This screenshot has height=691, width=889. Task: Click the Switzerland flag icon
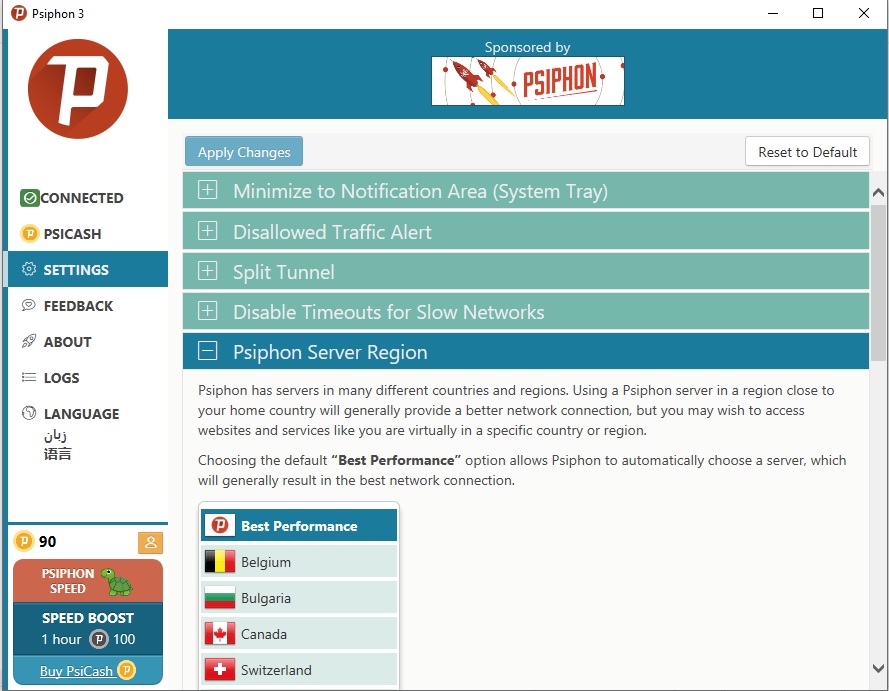click(x=220, y=670)
